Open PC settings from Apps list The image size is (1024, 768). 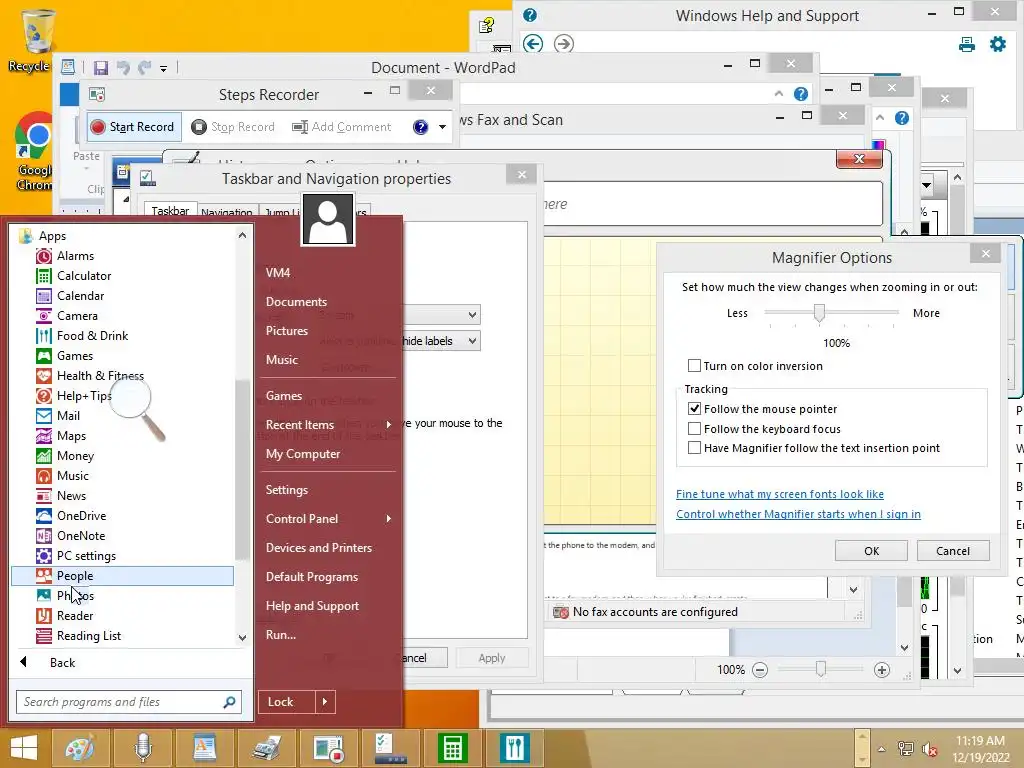(x=86, y=556)
